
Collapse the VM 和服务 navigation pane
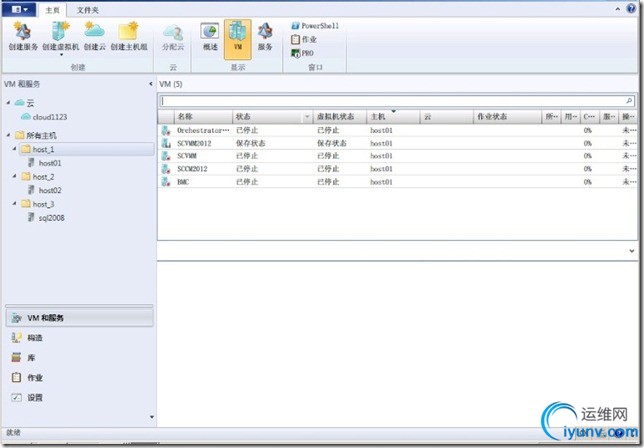pyautogui.click(x=151, y=84)
